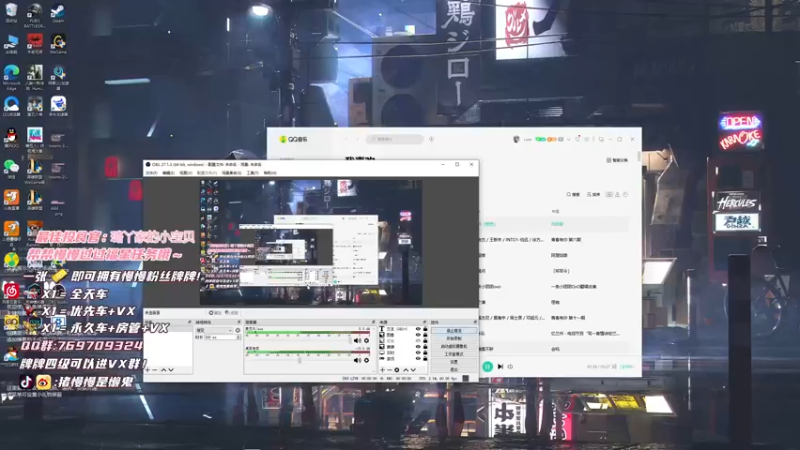Remove selected source with minus icon
This screenshot has width=800, height=450.
(390, 370)
